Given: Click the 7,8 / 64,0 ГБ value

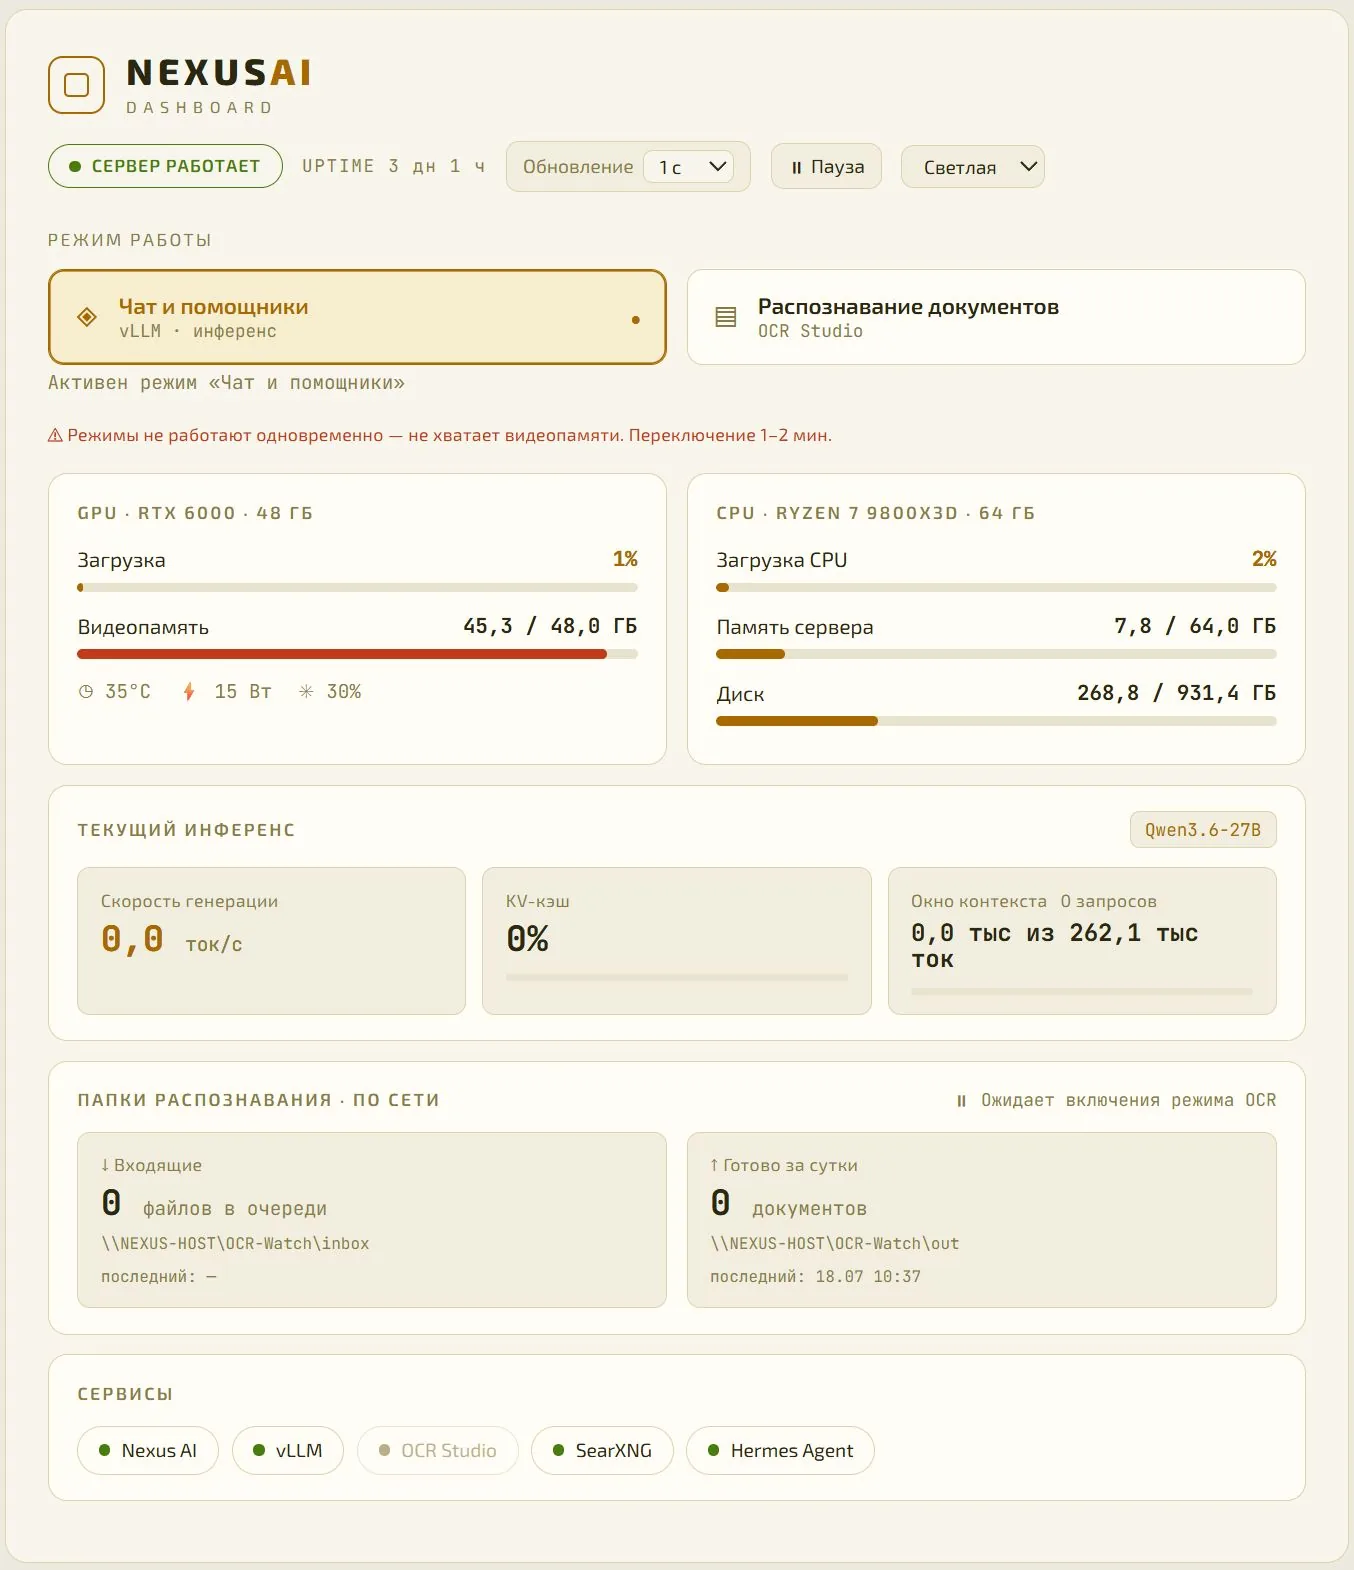Looking at the screenshot, I should [x=1195, y=627].
